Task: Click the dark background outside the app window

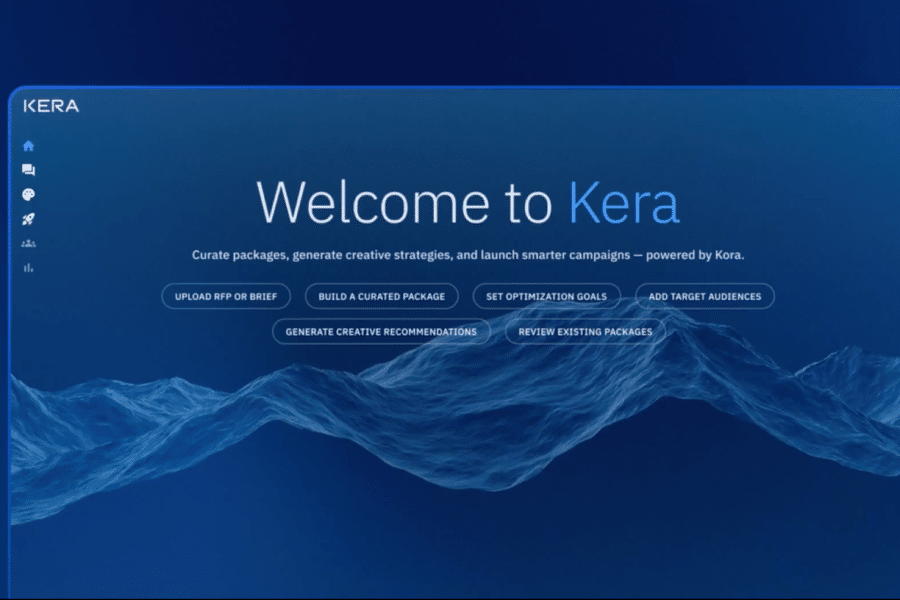Action: [450, 40]
